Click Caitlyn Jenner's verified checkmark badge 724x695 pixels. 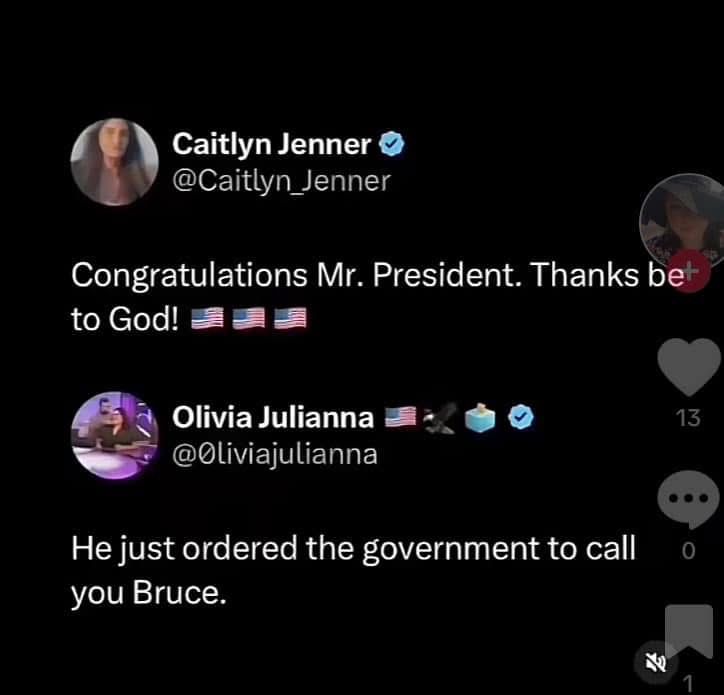point(392,144)
